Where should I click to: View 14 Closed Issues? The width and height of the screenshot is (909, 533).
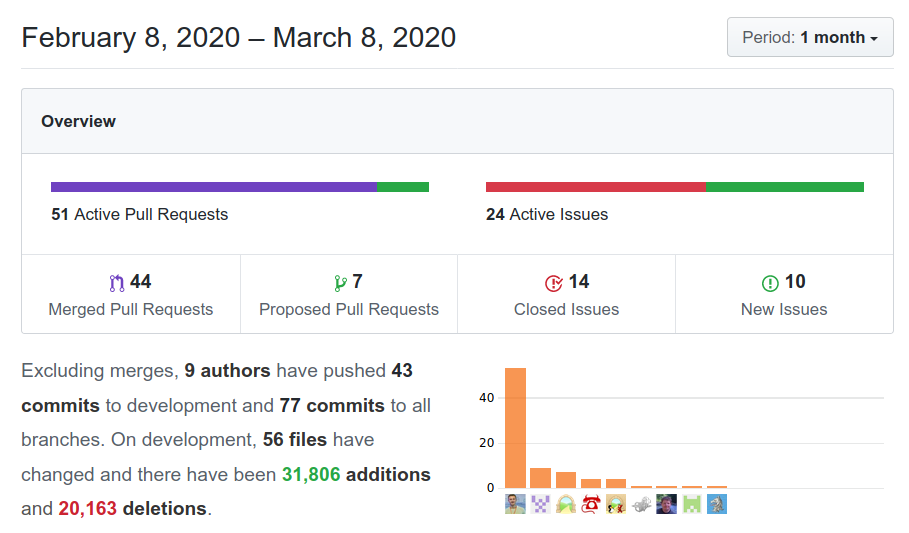(x=566, y=294)
